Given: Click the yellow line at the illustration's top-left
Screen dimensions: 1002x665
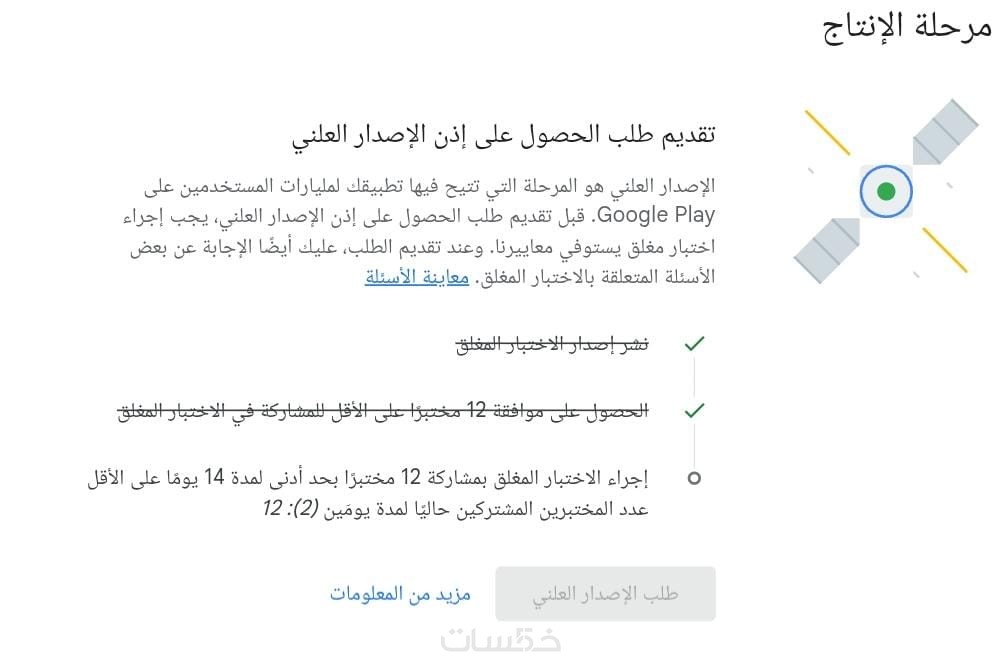Looking at the screenshot, I should [827, 132].
